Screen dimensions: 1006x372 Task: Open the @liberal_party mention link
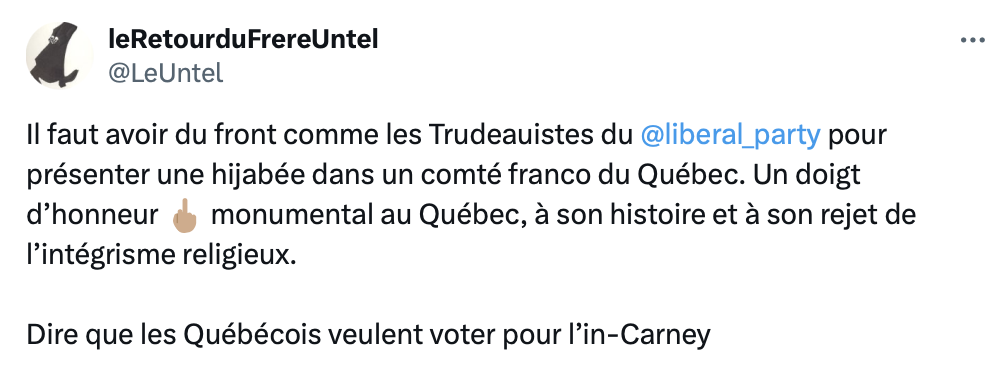pyautogui.click(x=730, y=135)
